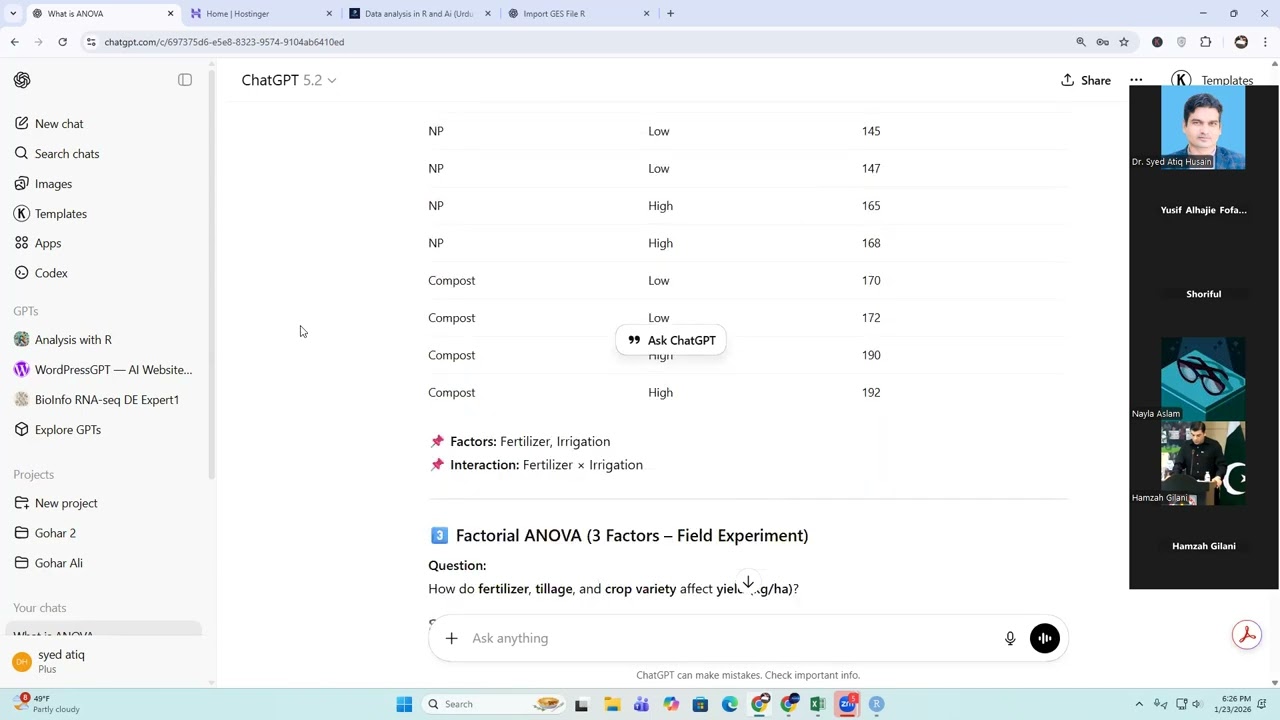Image resolution: width=1280 pixels, height=720 pixels.
Task: Click the Templates button in the header
Action: coord(1213,80)
